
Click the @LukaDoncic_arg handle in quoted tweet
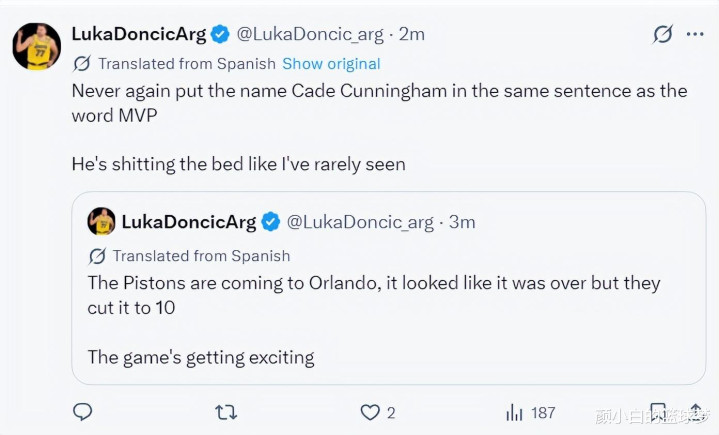[360, 222]
